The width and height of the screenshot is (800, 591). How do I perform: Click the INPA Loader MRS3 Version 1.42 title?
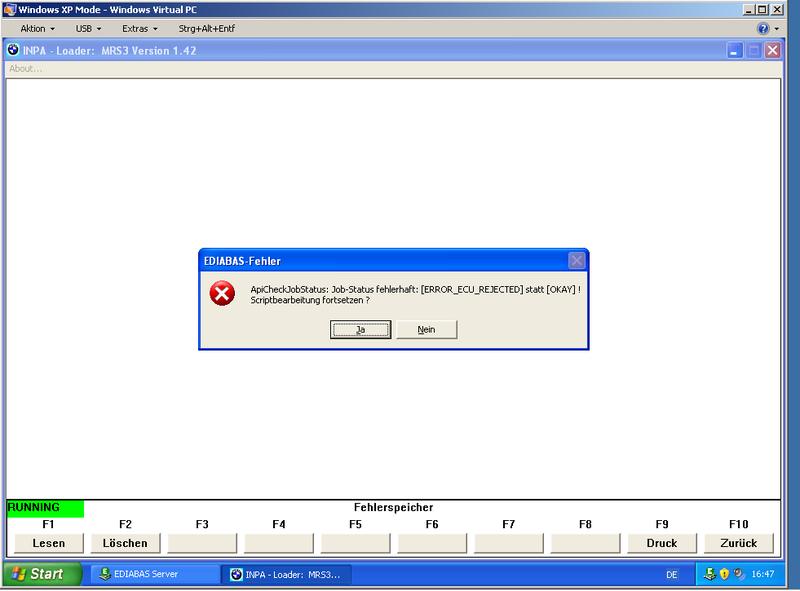coord(109,51)
